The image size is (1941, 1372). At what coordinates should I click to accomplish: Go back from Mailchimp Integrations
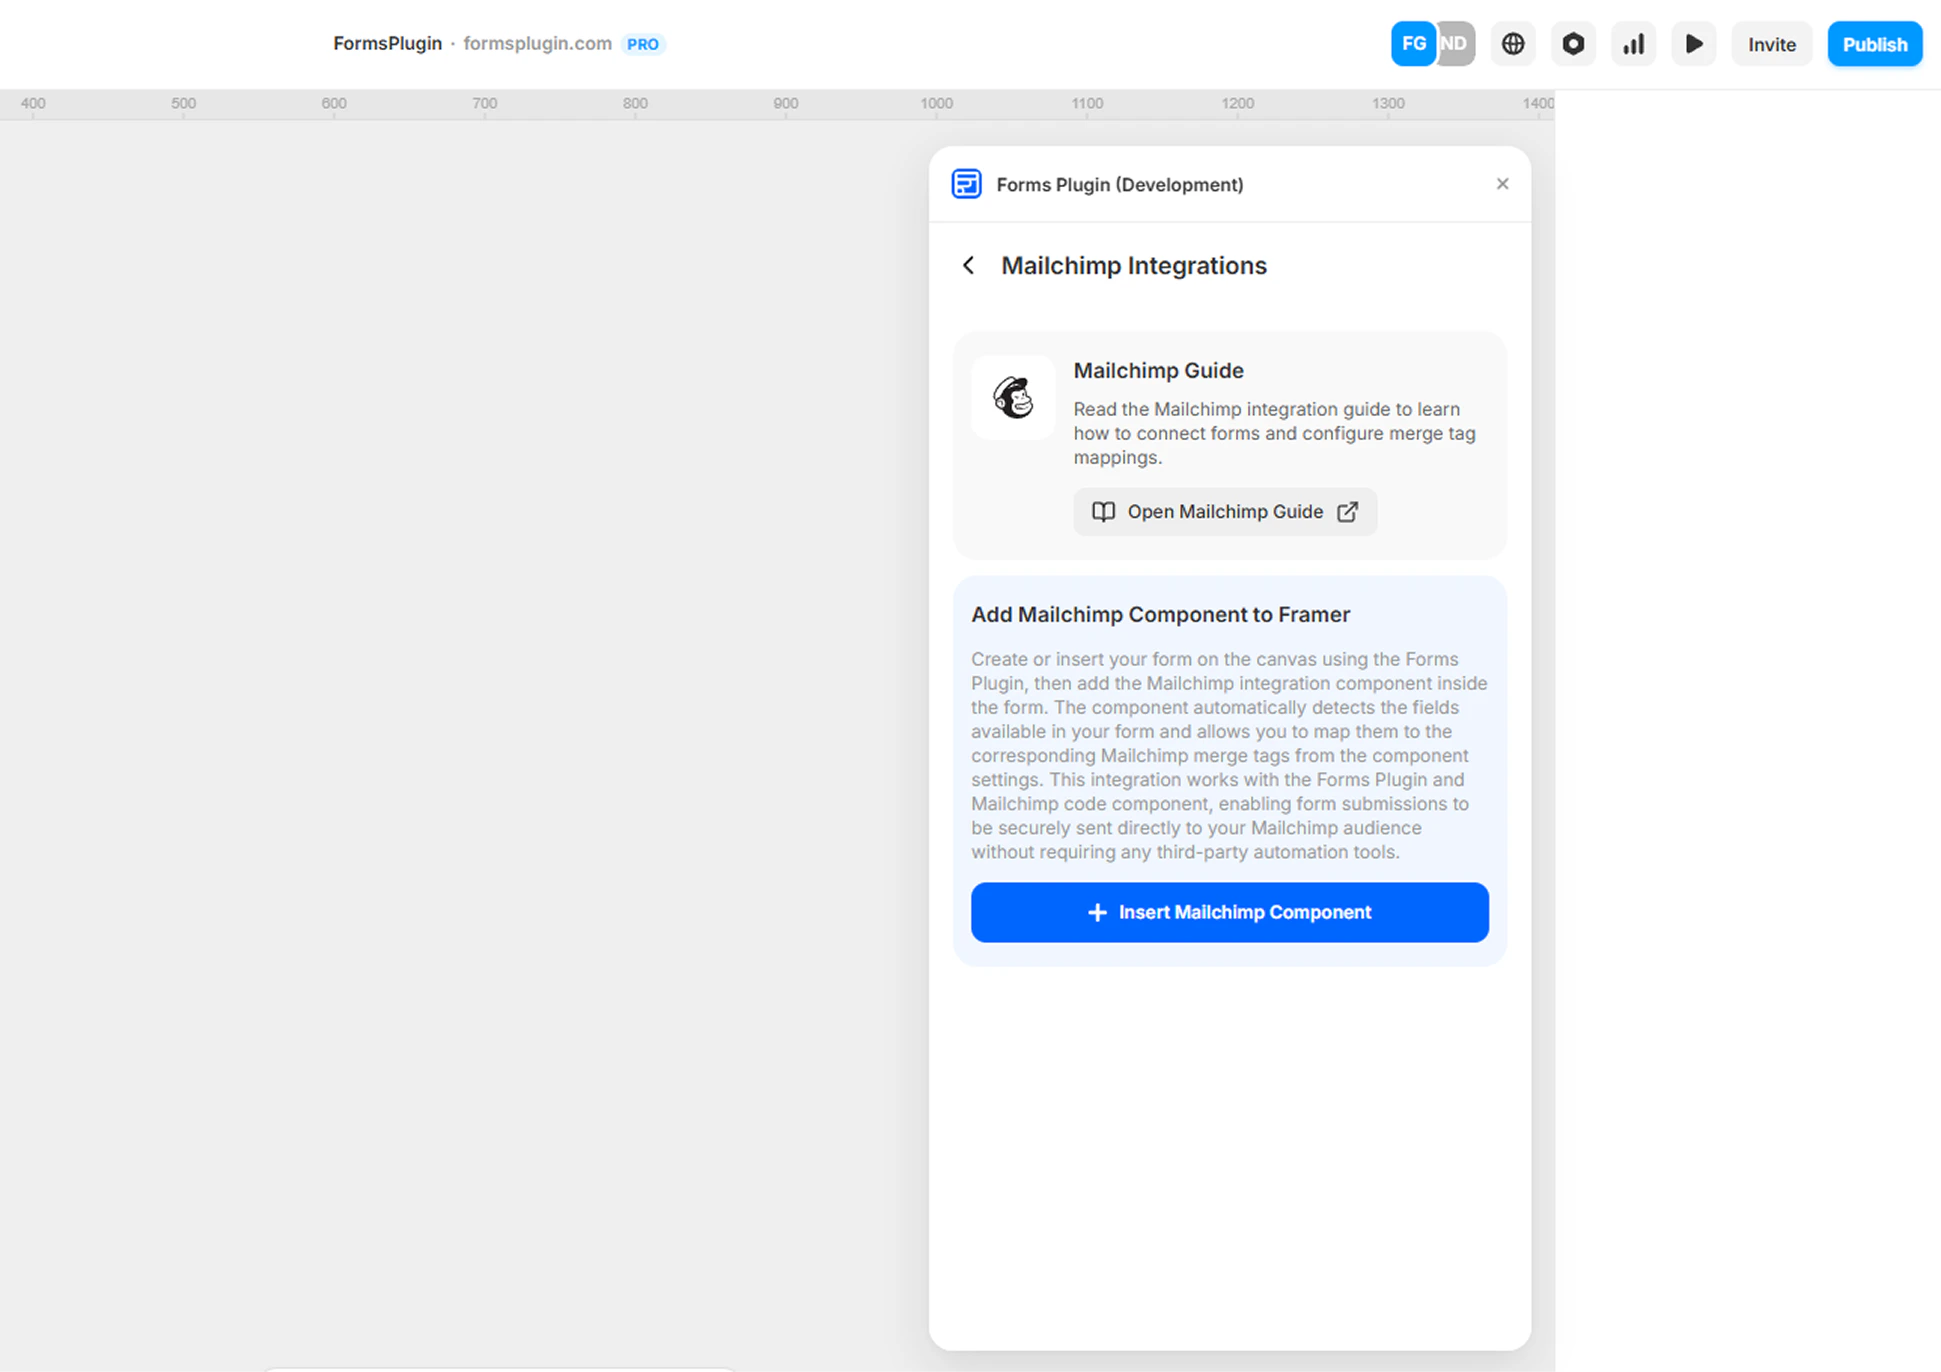pos(968,265)
